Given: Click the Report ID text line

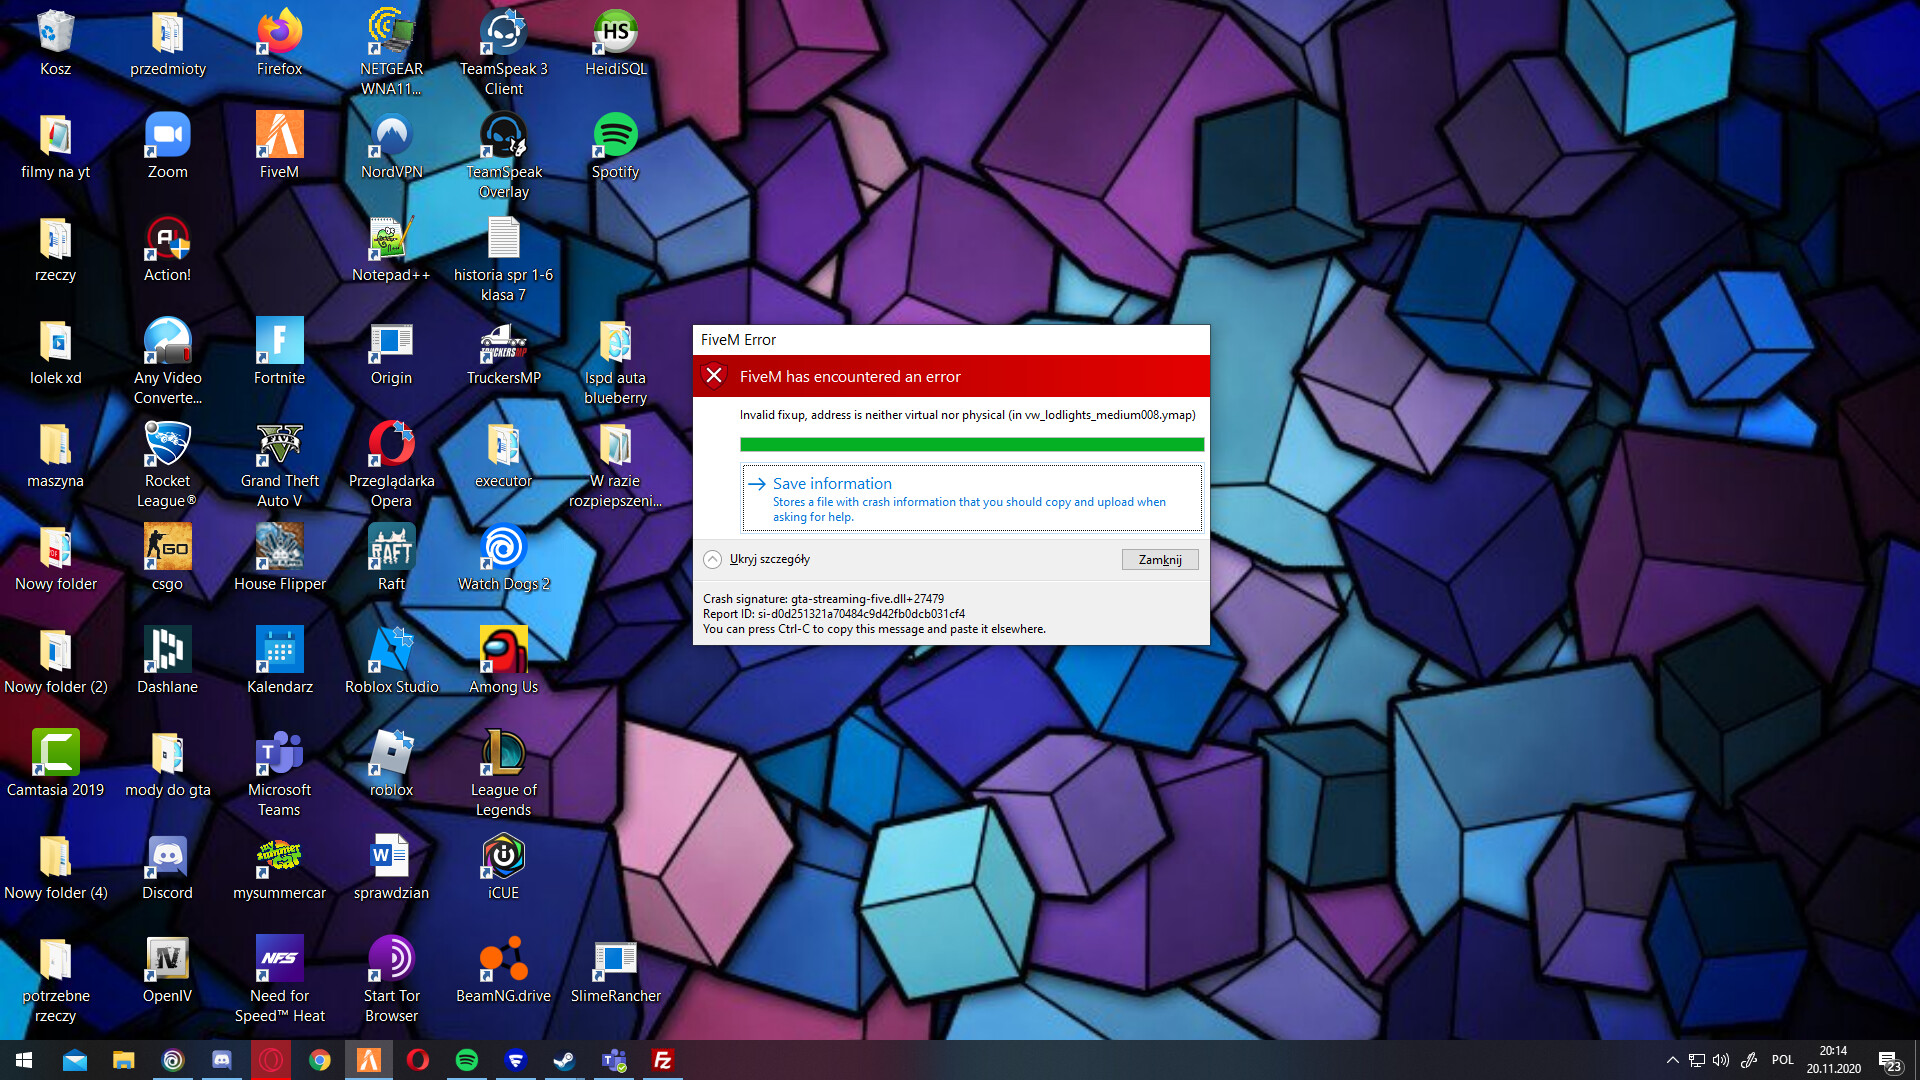Looking at the screenshot, I should [834, 614].
